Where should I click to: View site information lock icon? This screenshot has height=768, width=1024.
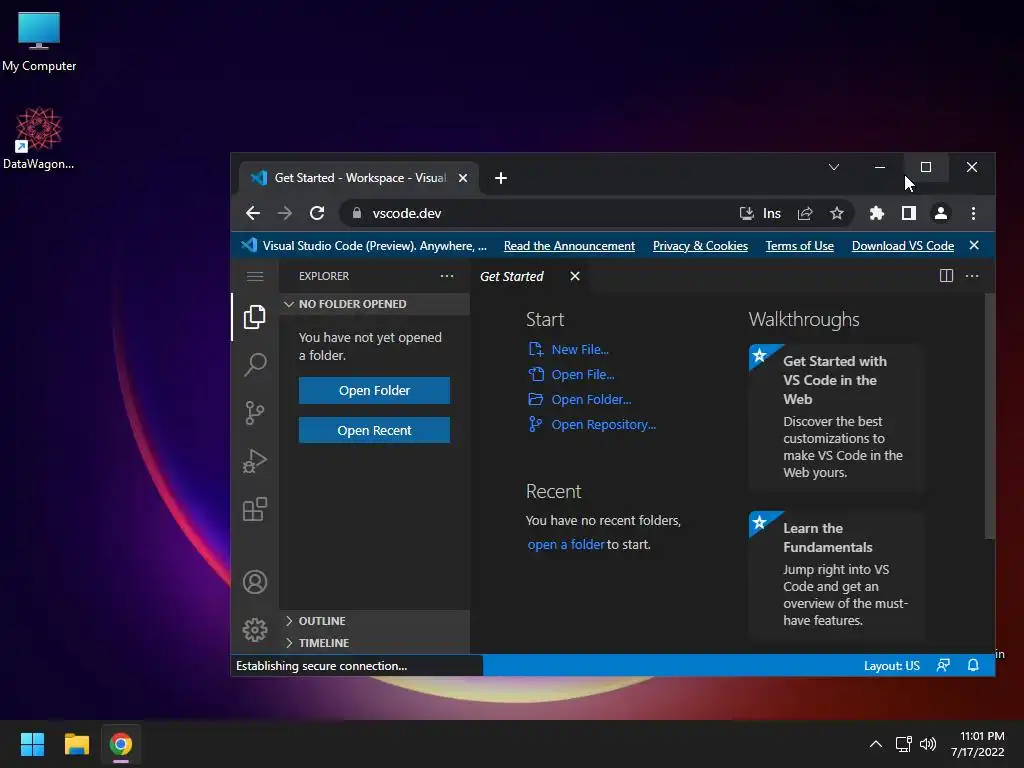point(357,213)
